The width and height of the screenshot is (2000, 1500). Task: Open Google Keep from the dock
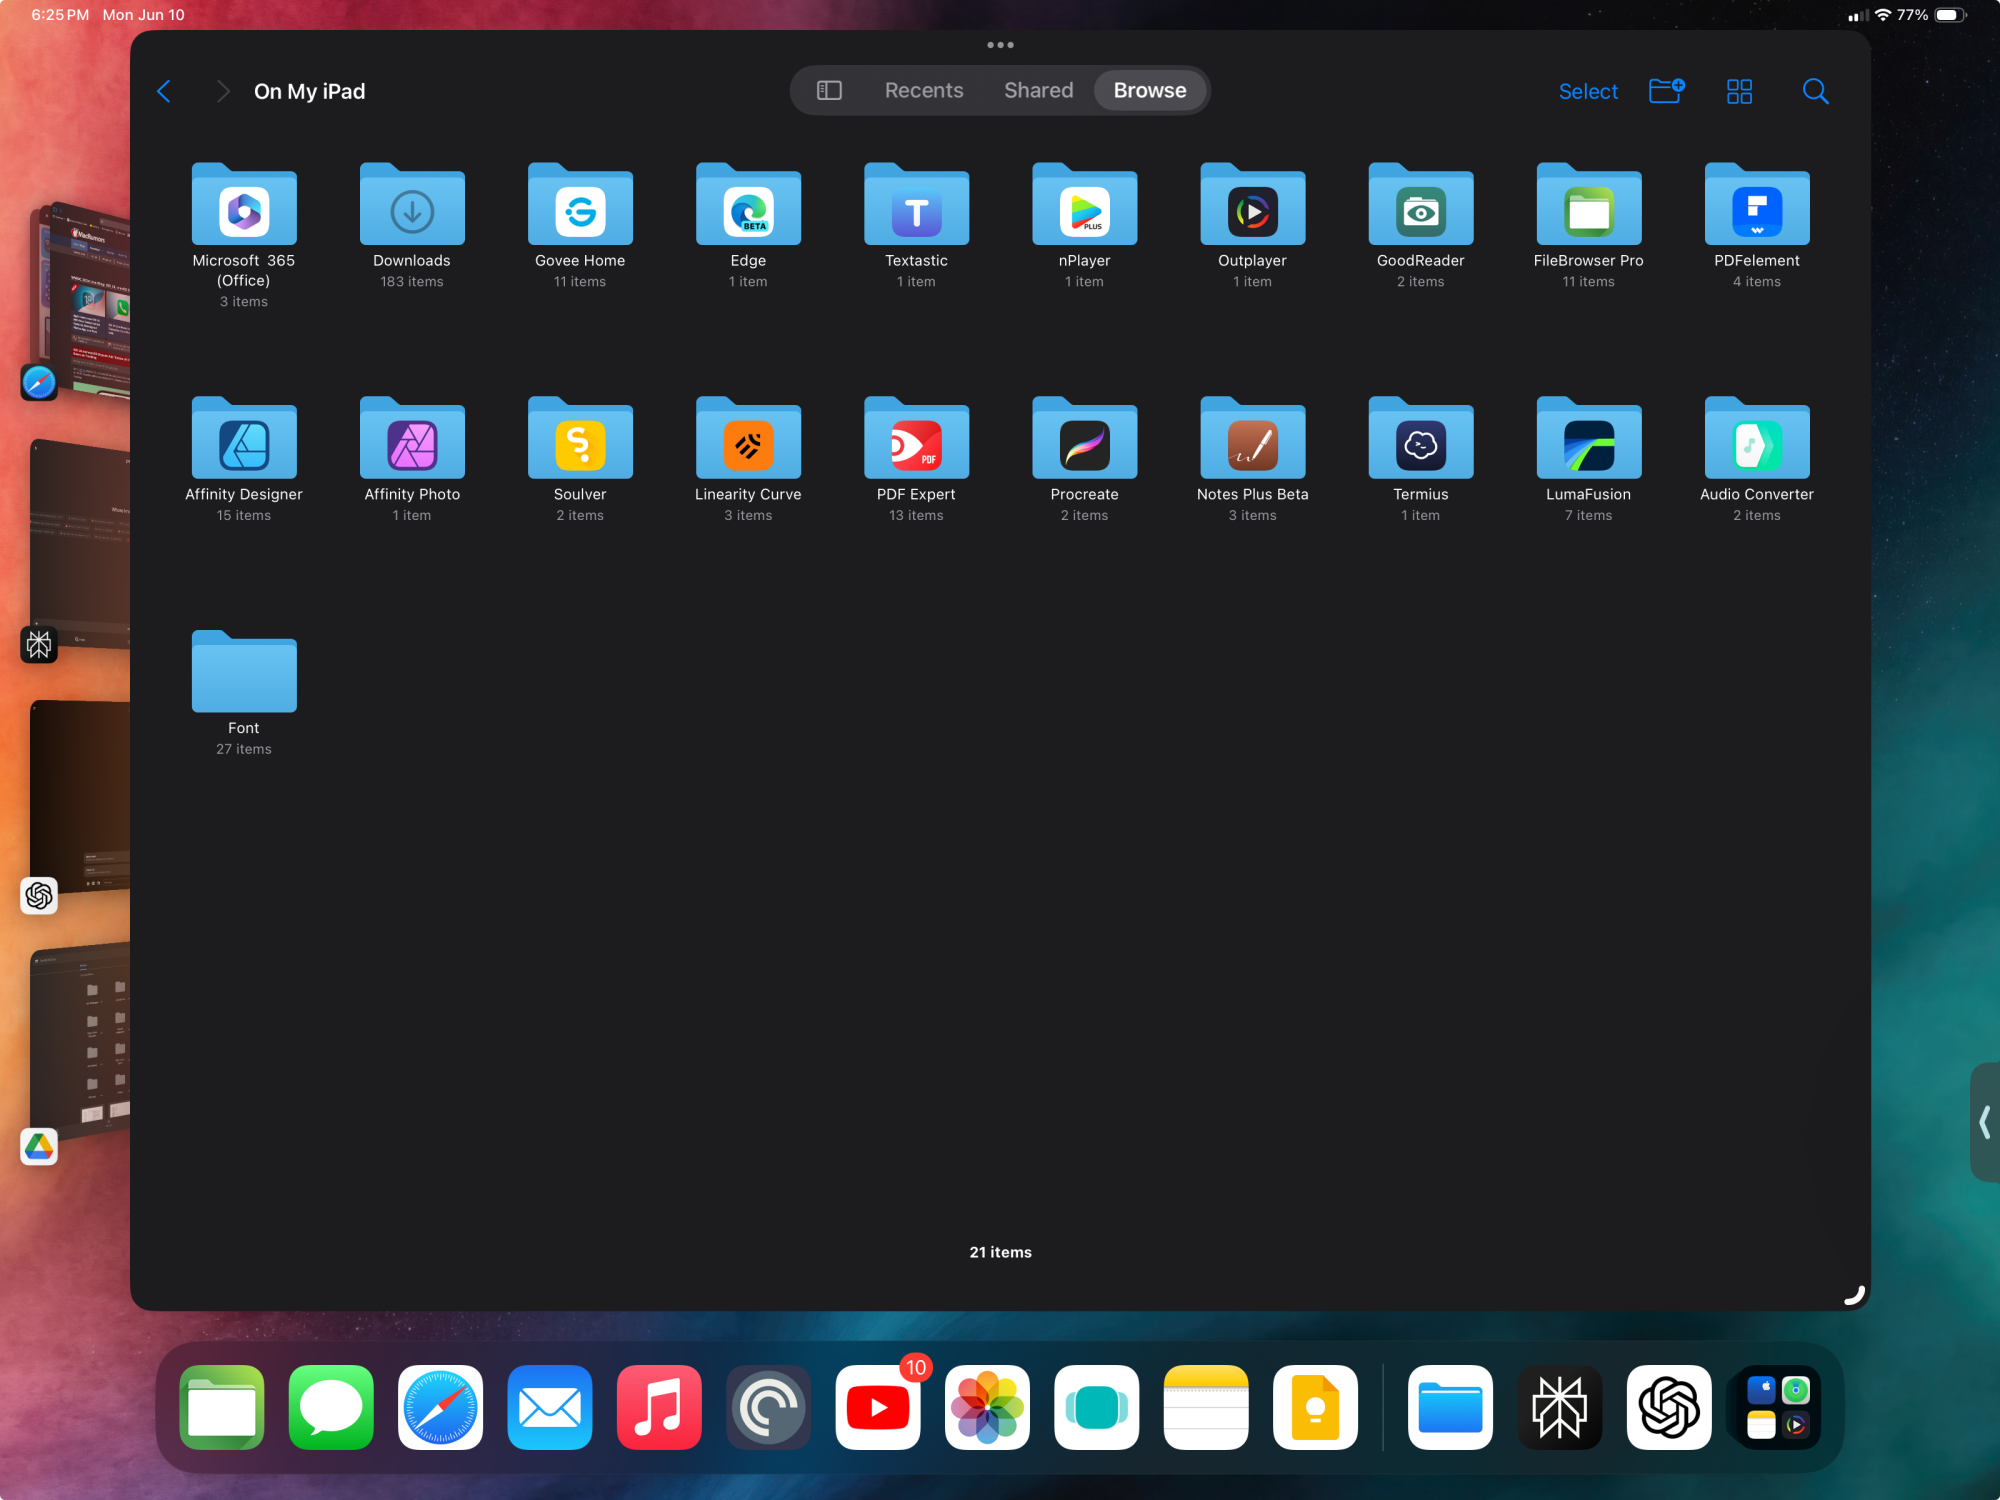tap(1315, 1408)
